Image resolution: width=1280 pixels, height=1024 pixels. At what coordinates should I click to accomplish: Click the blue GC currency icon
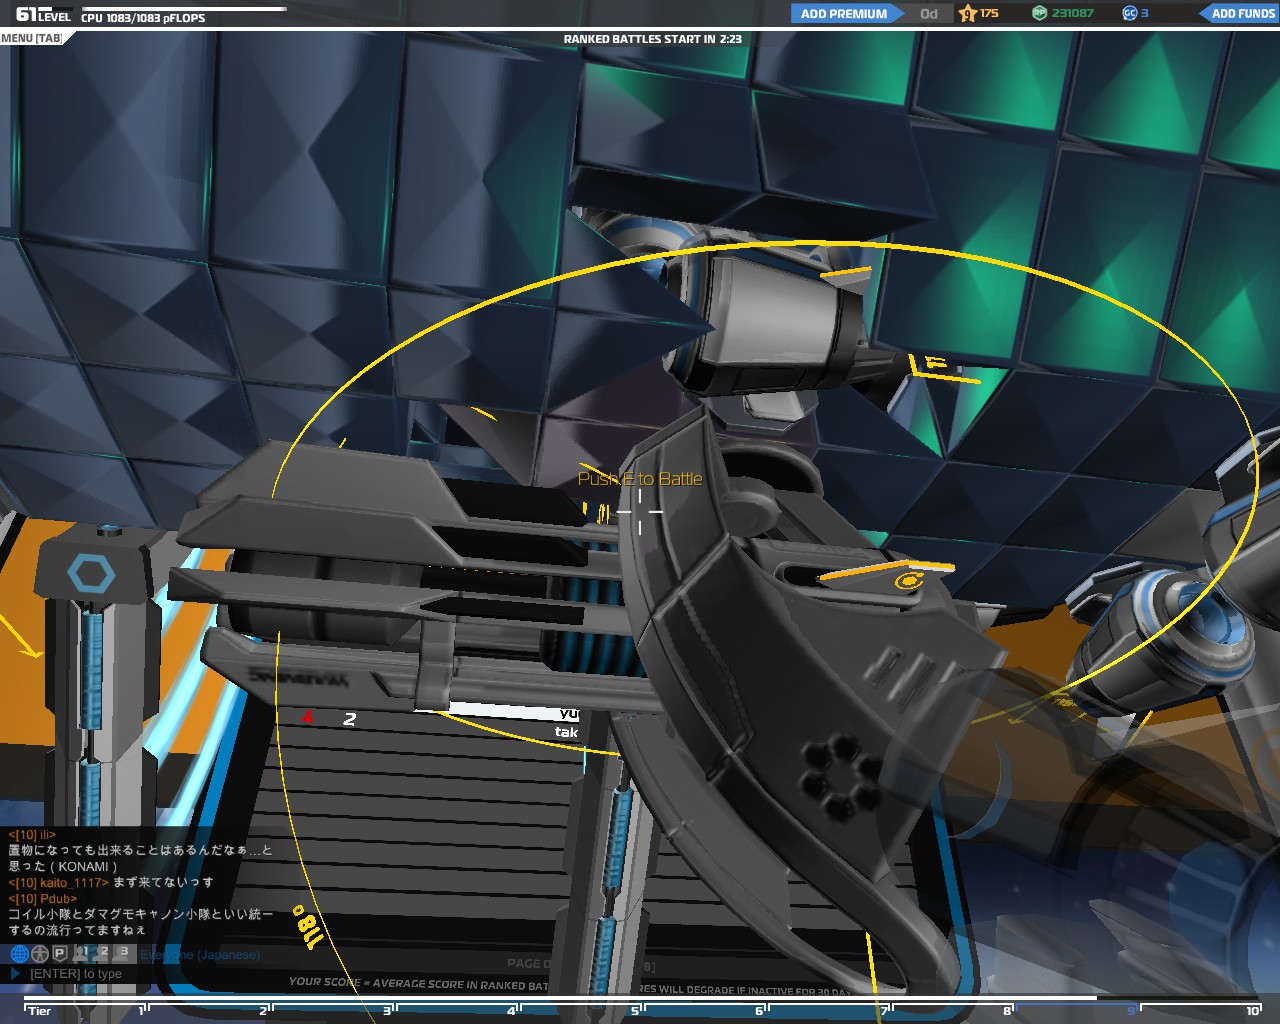point(1130,13)
